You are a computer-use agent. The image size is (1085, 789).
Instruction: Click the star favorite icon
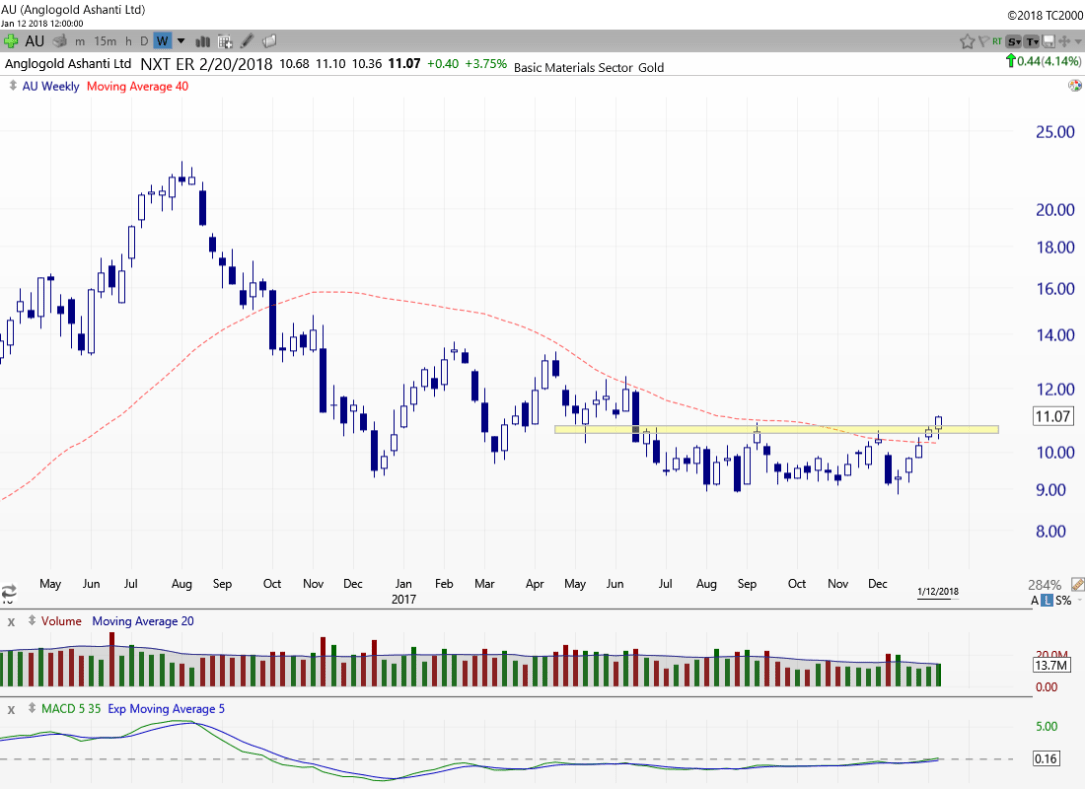pos(967,41)
